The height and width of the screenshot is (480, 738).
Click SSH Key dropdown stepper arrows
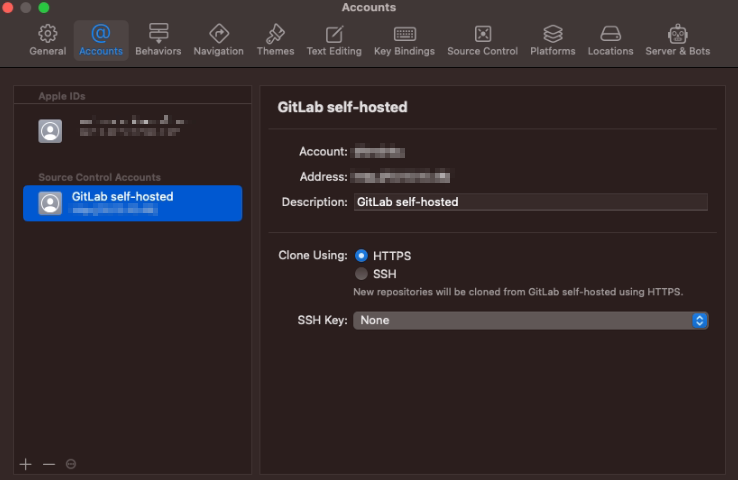tap(700, 320)
